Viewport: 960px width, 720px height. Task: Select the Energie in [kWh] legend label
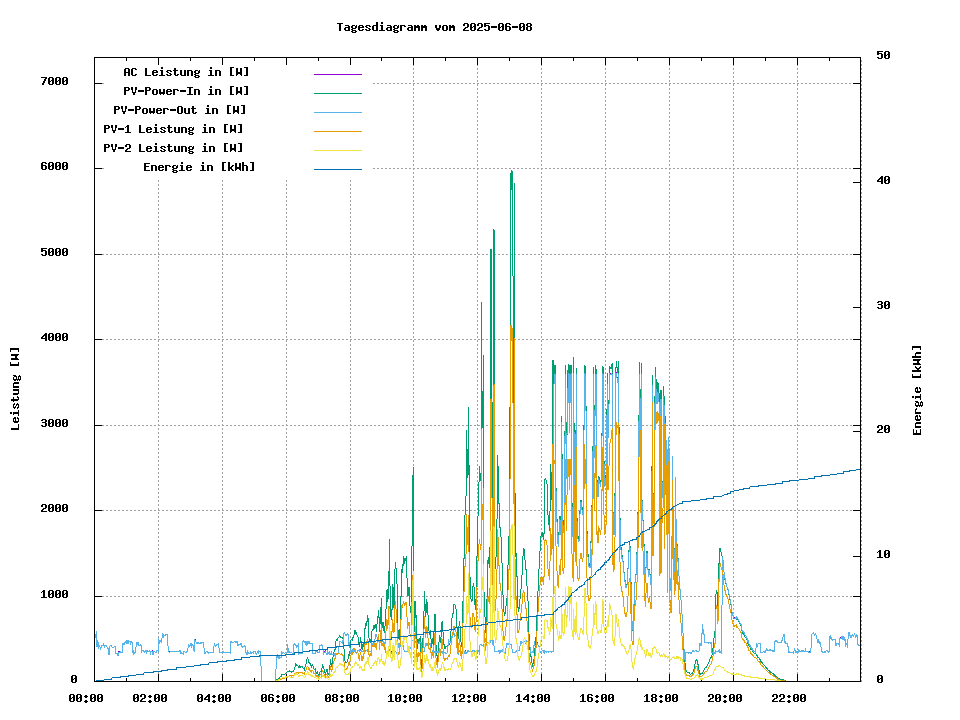click(x=199, y=167)
